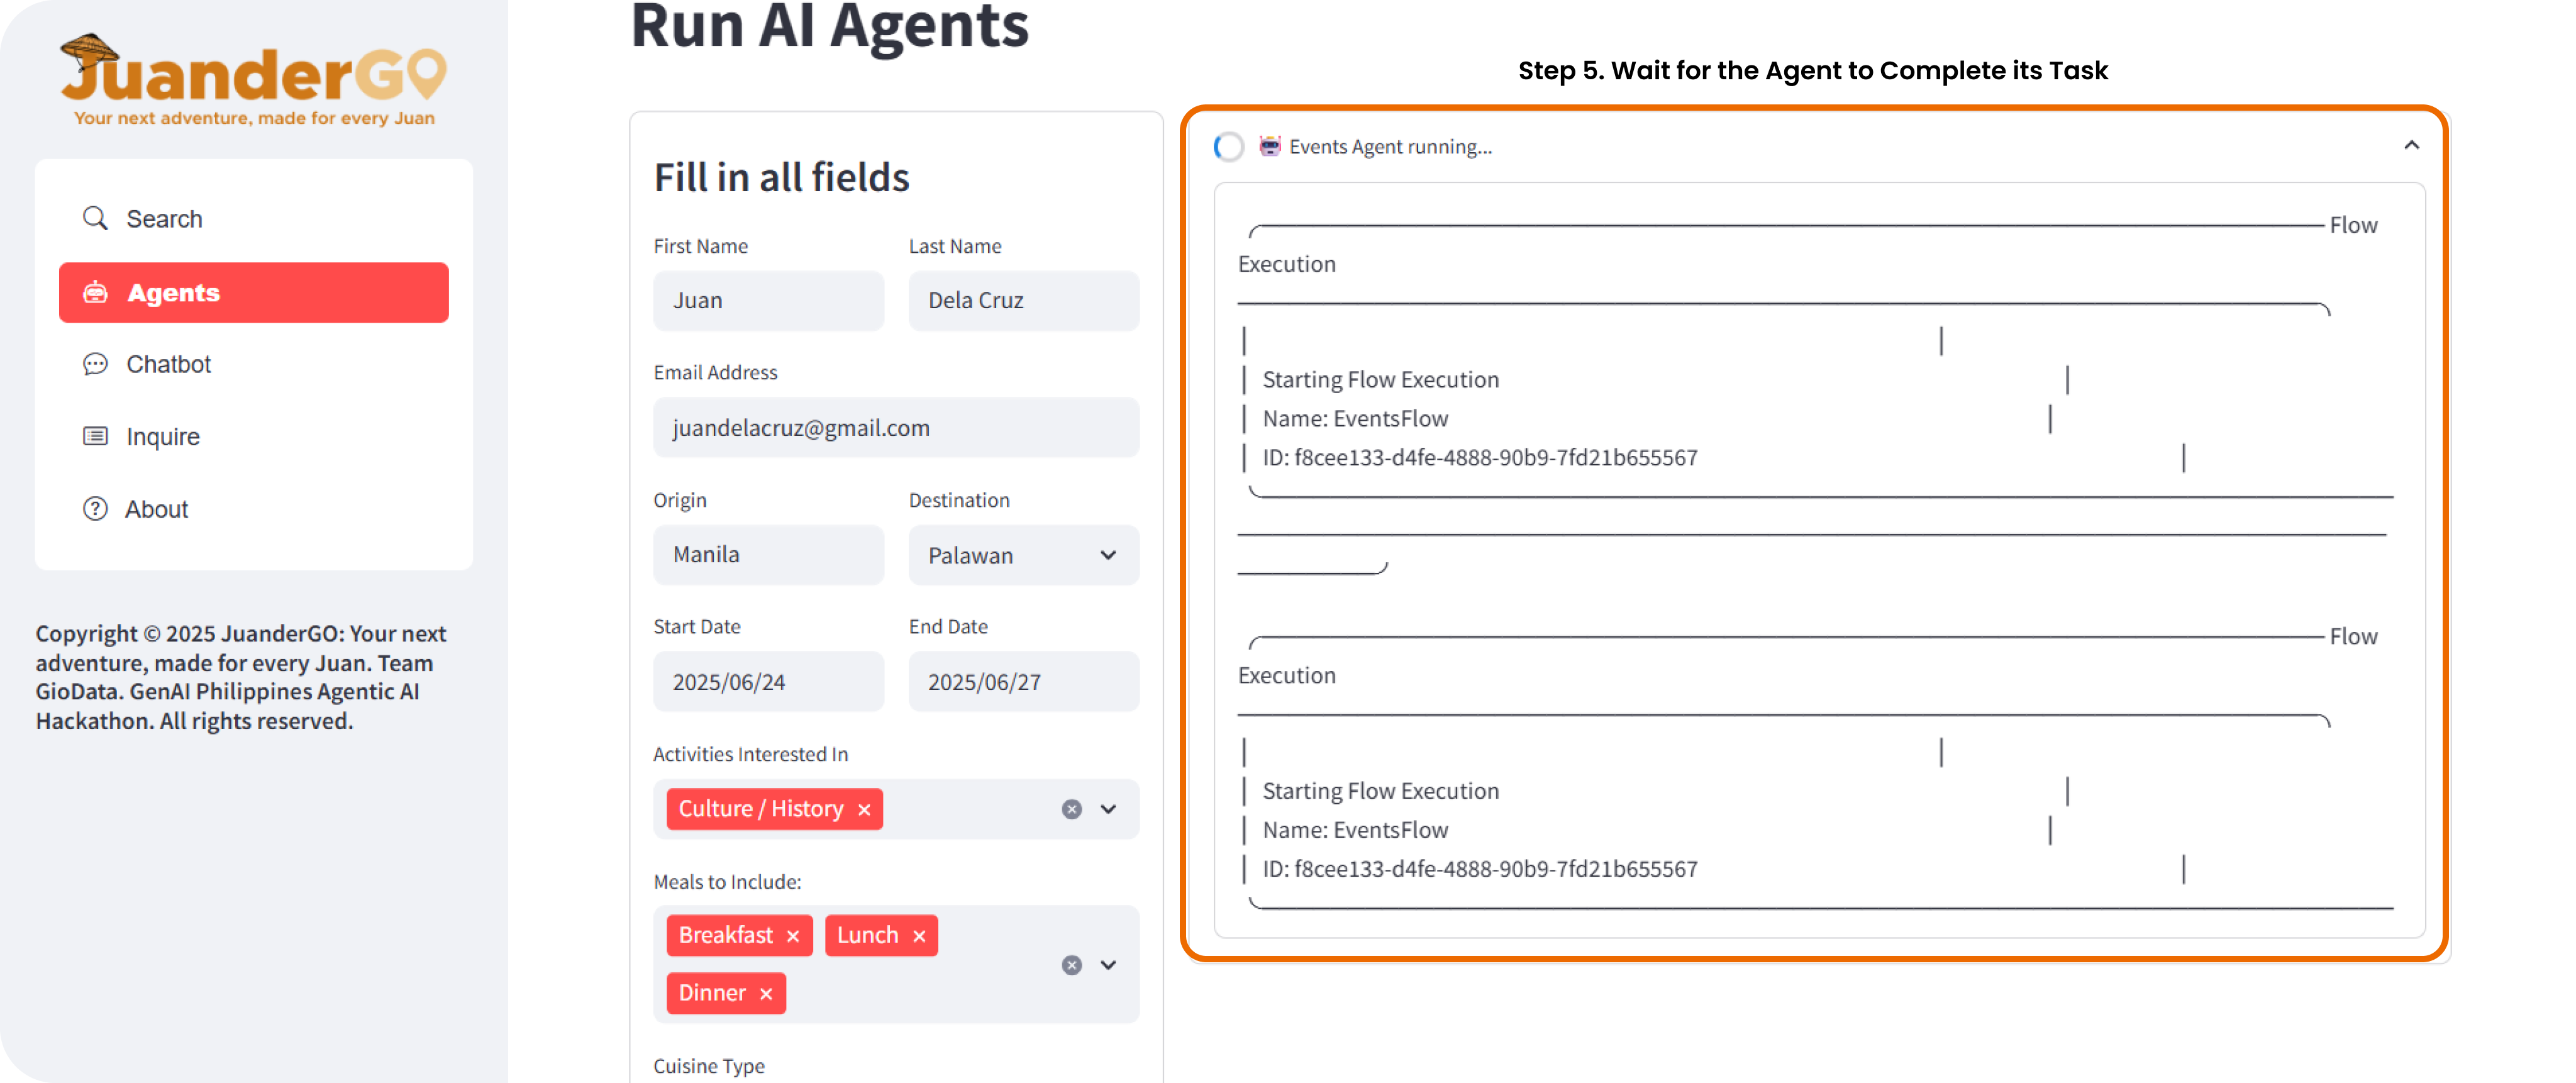Click the Last Name field with Dela Cruz
Viewport: 2576px width, 1083px height.
(1023, 300)
